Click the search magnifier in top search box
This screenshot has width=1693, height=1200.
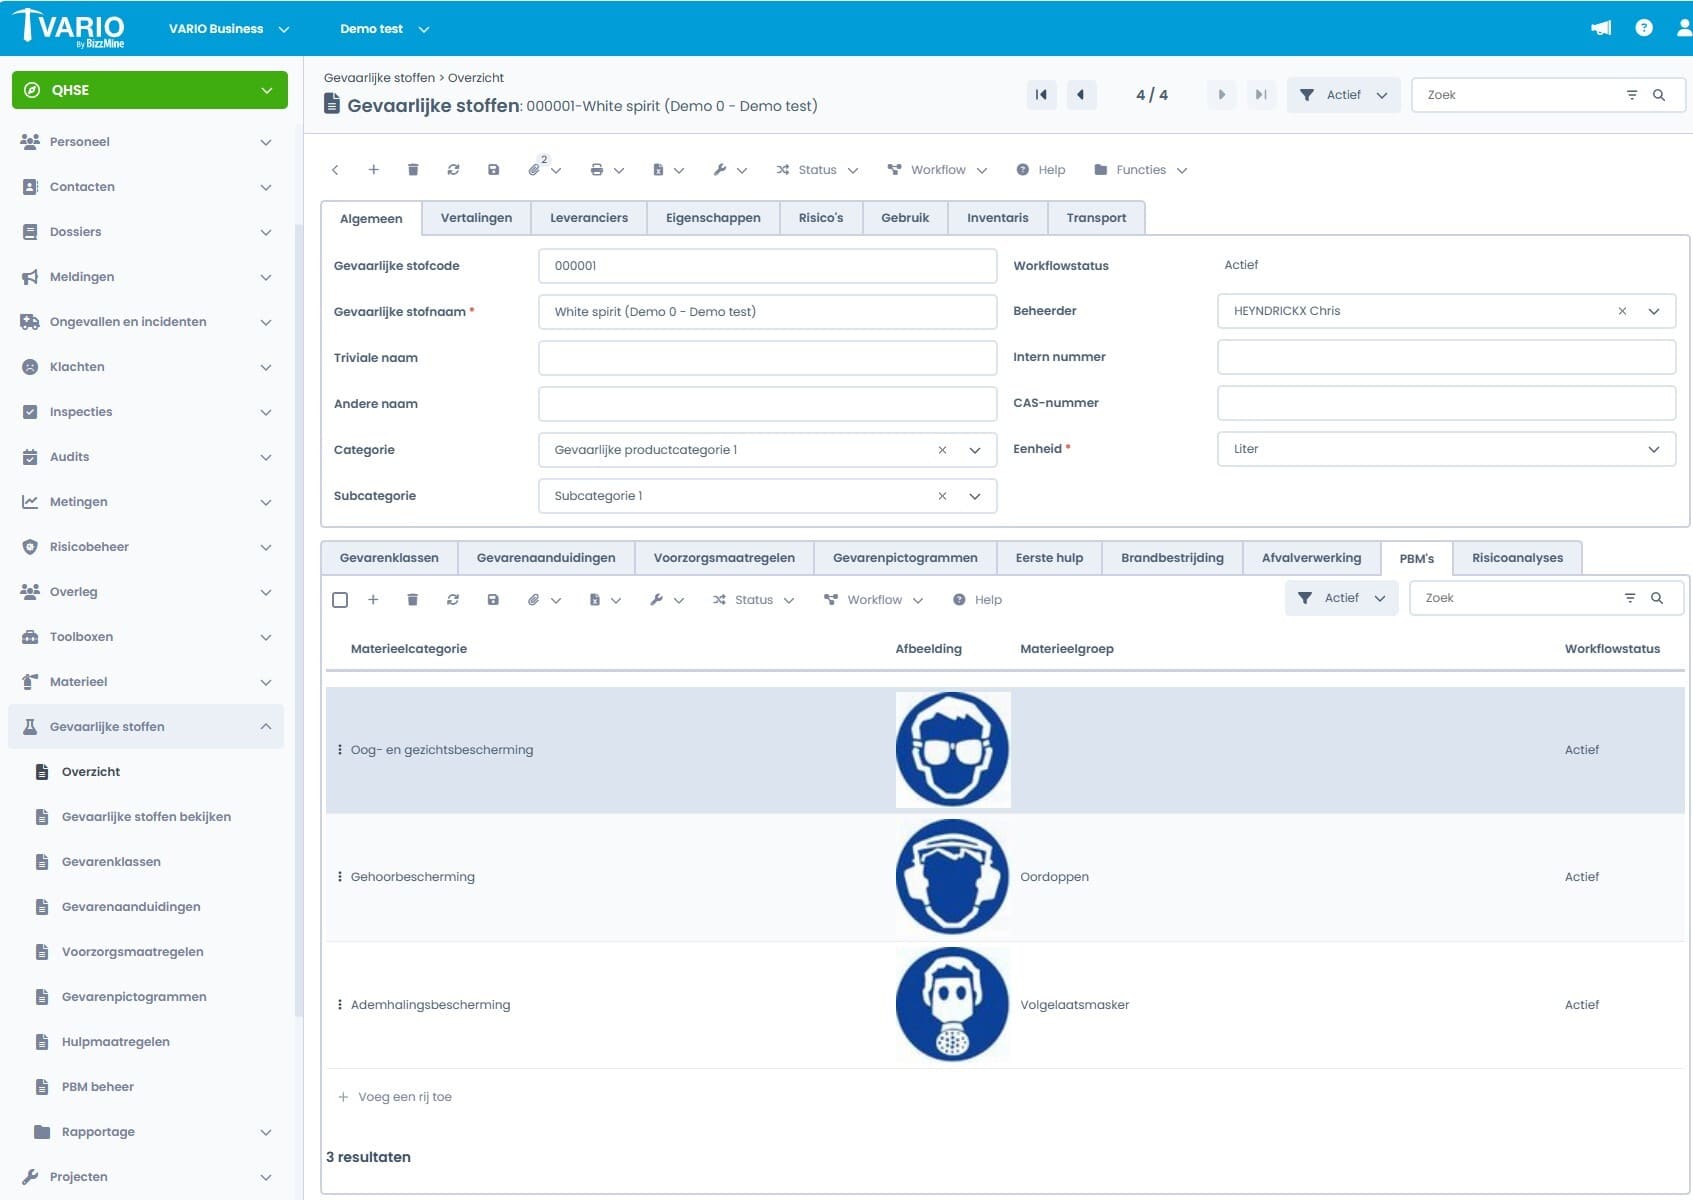1659,95
